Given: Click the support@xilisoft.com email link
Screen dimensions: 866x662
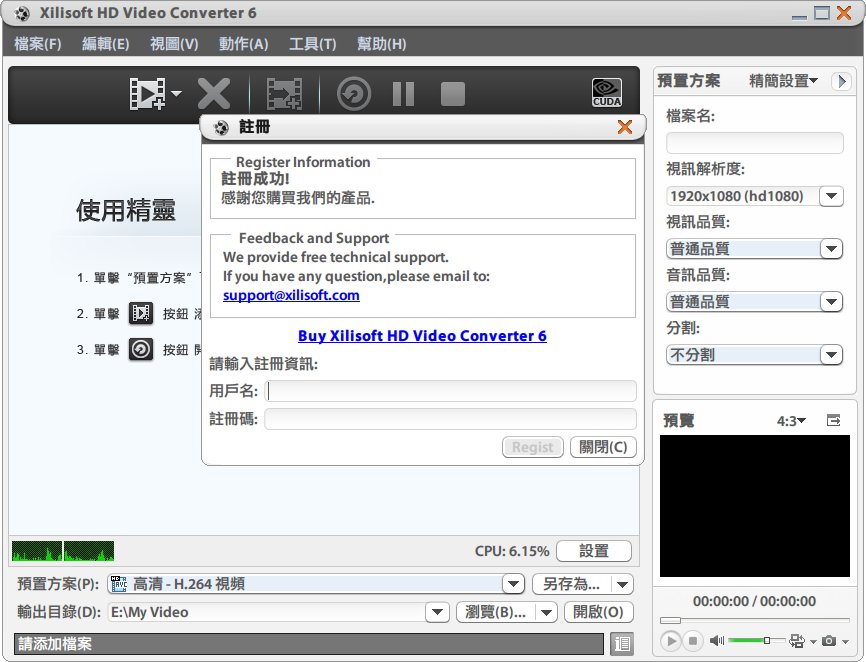Looking at the screenshot, I should [x=291, y=295].
